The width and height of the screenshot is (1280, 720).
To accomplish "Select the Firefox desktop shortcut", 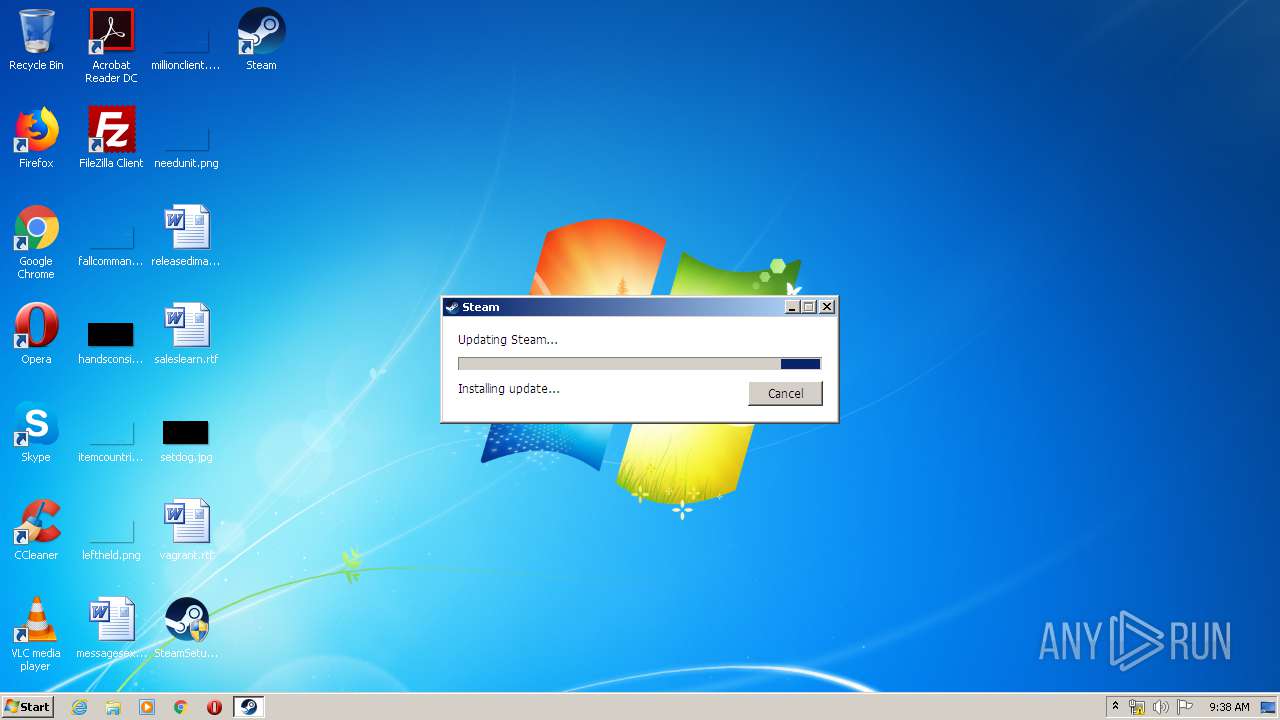I will [36, 138].
